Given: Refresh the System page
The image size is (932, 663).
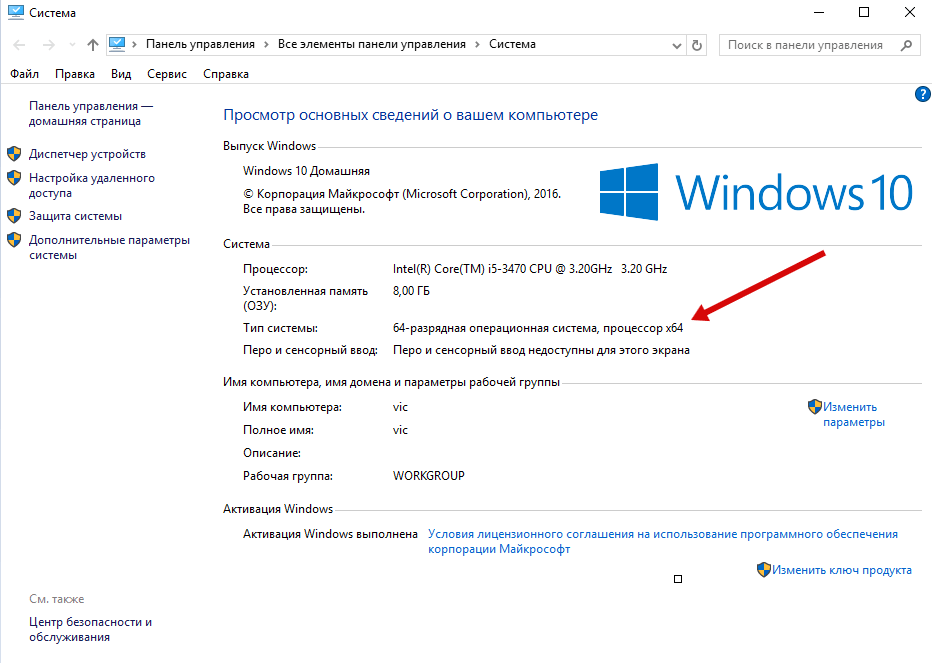Looking at the screenshot, I should [x=697, y=45].
